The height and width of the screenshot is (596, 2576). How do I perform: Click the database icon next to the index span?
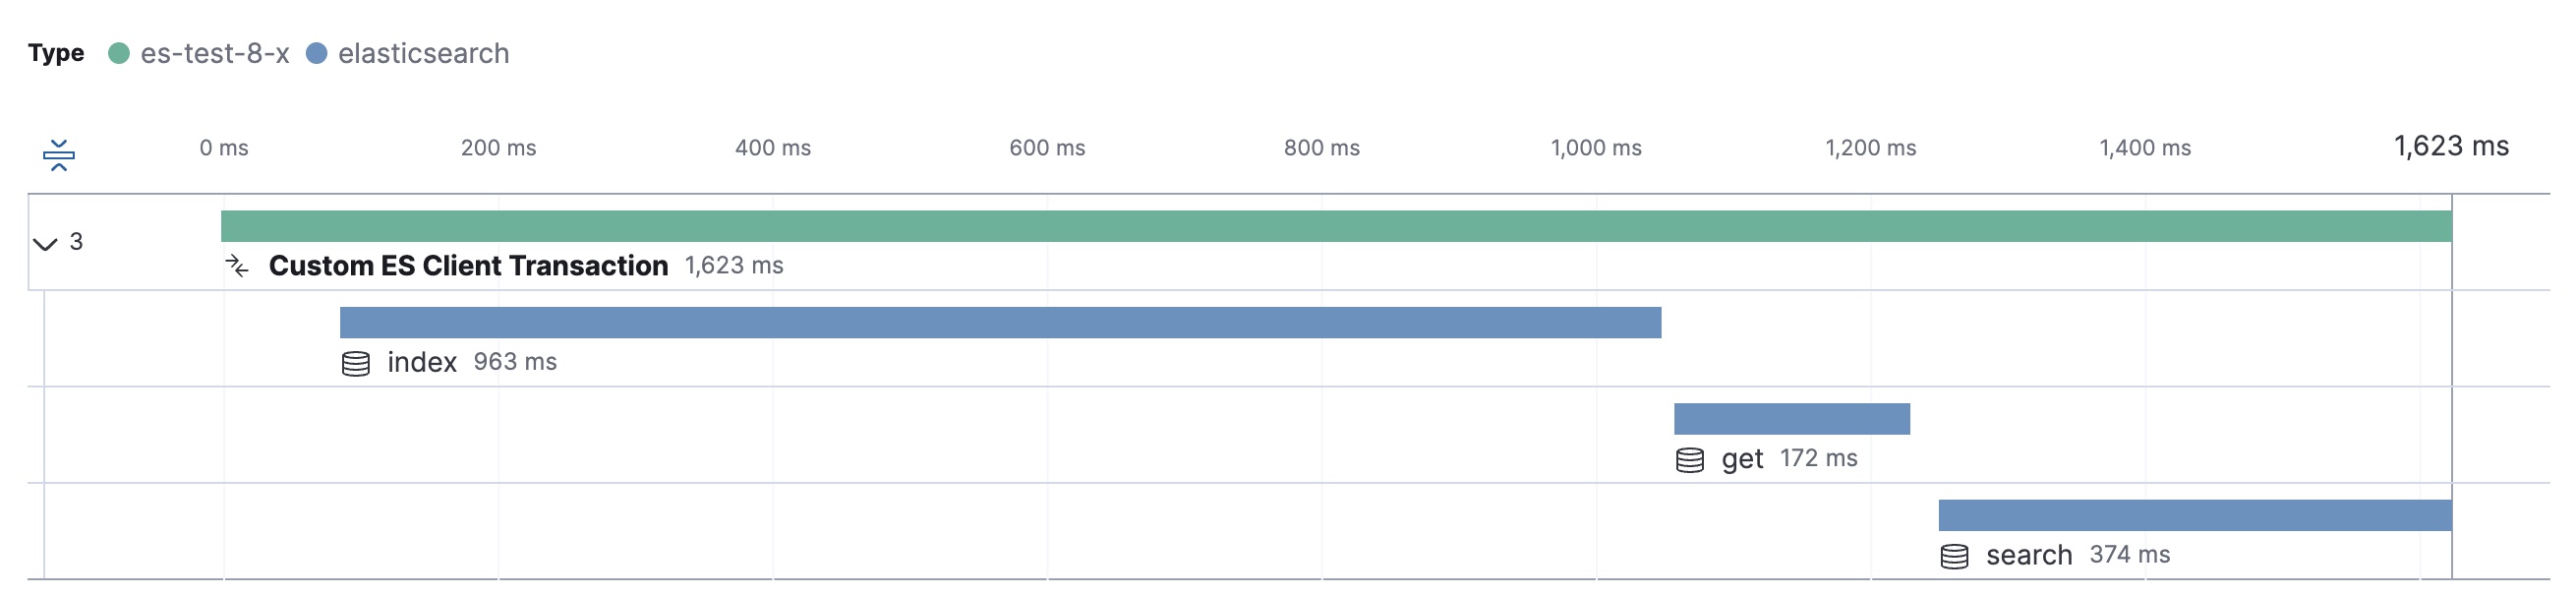[355, 364]
